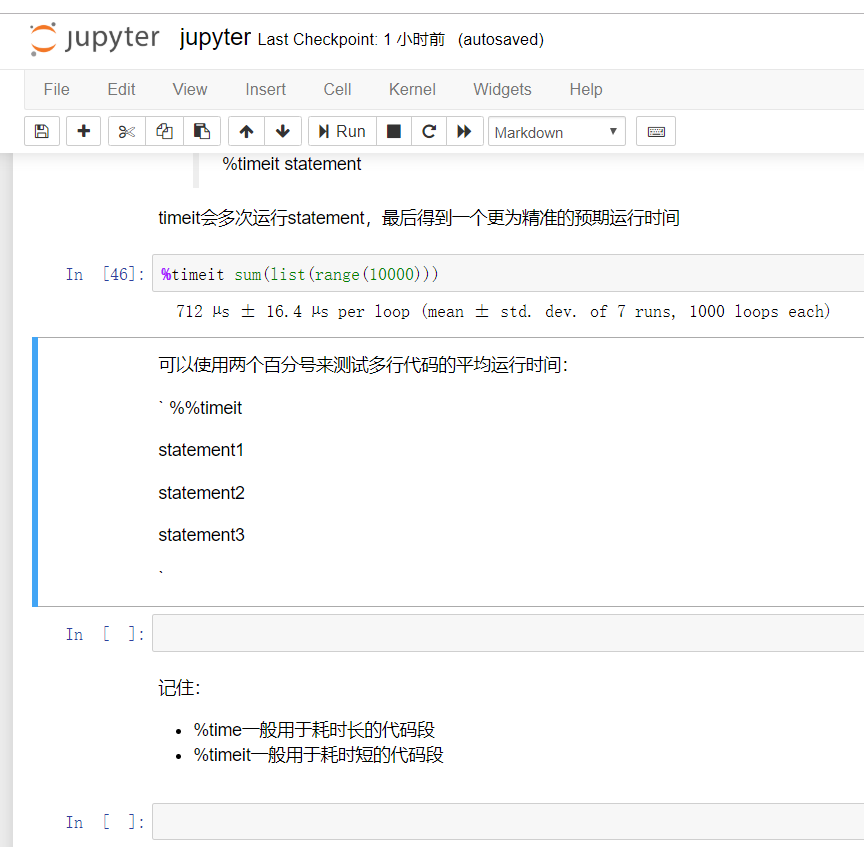Move selected cell up

click(246, 131)
